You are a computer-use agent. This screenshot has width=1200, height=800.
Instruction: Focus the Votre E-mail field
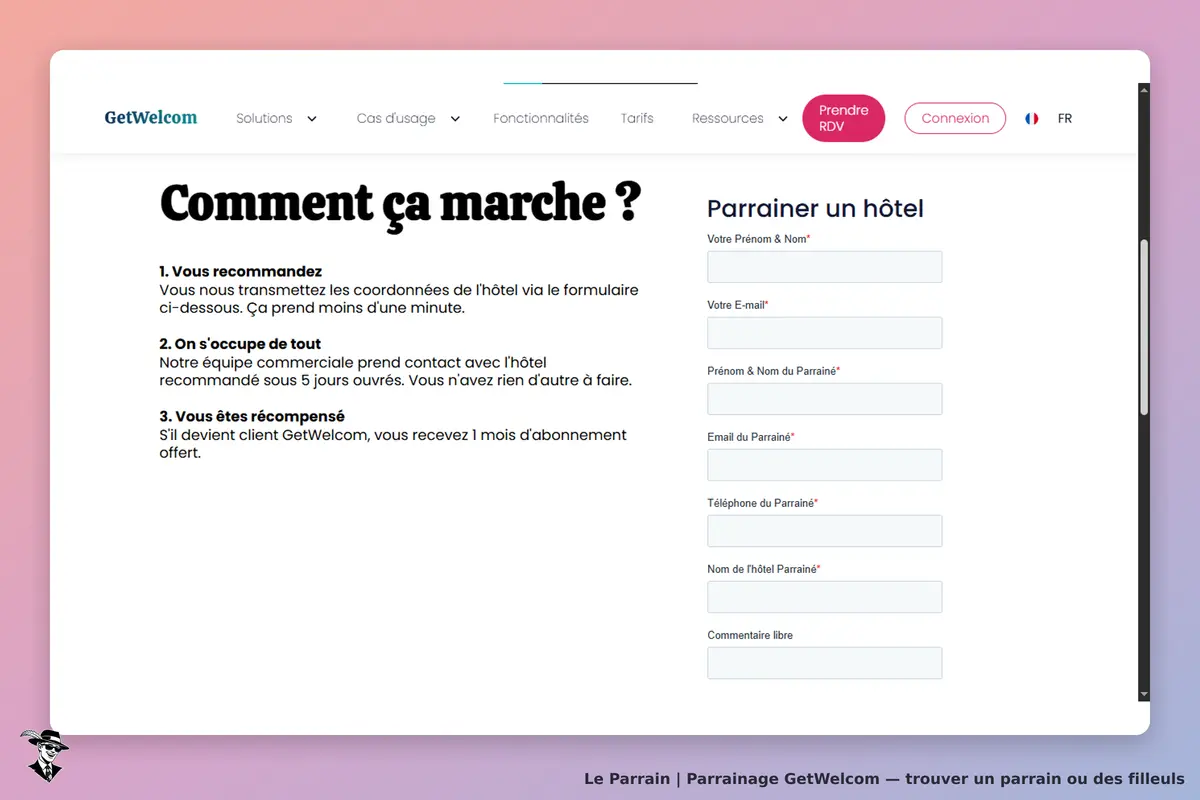[825, 333]
